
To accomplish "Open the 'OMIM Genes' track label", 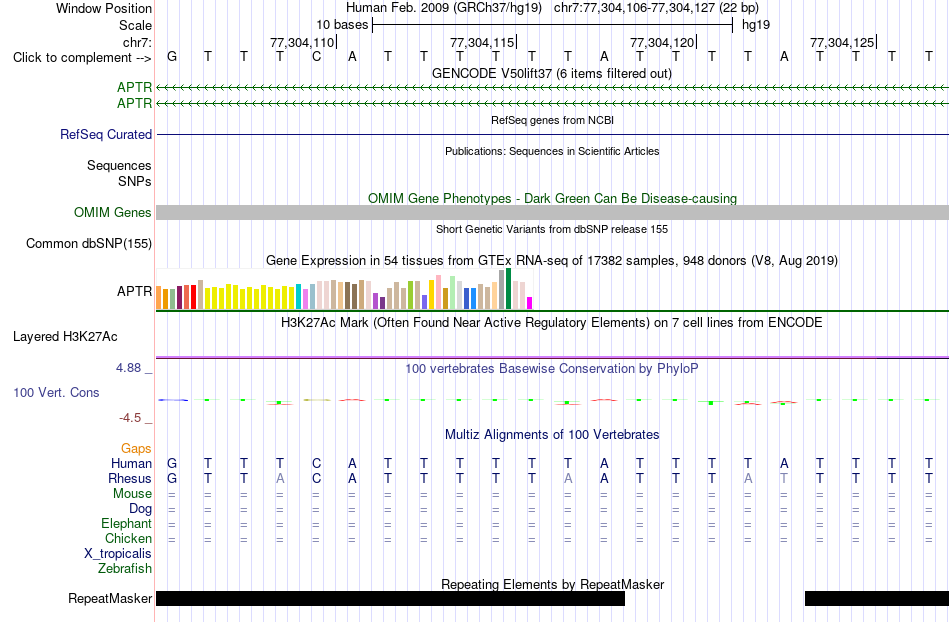I will click(x=112, y=213).
